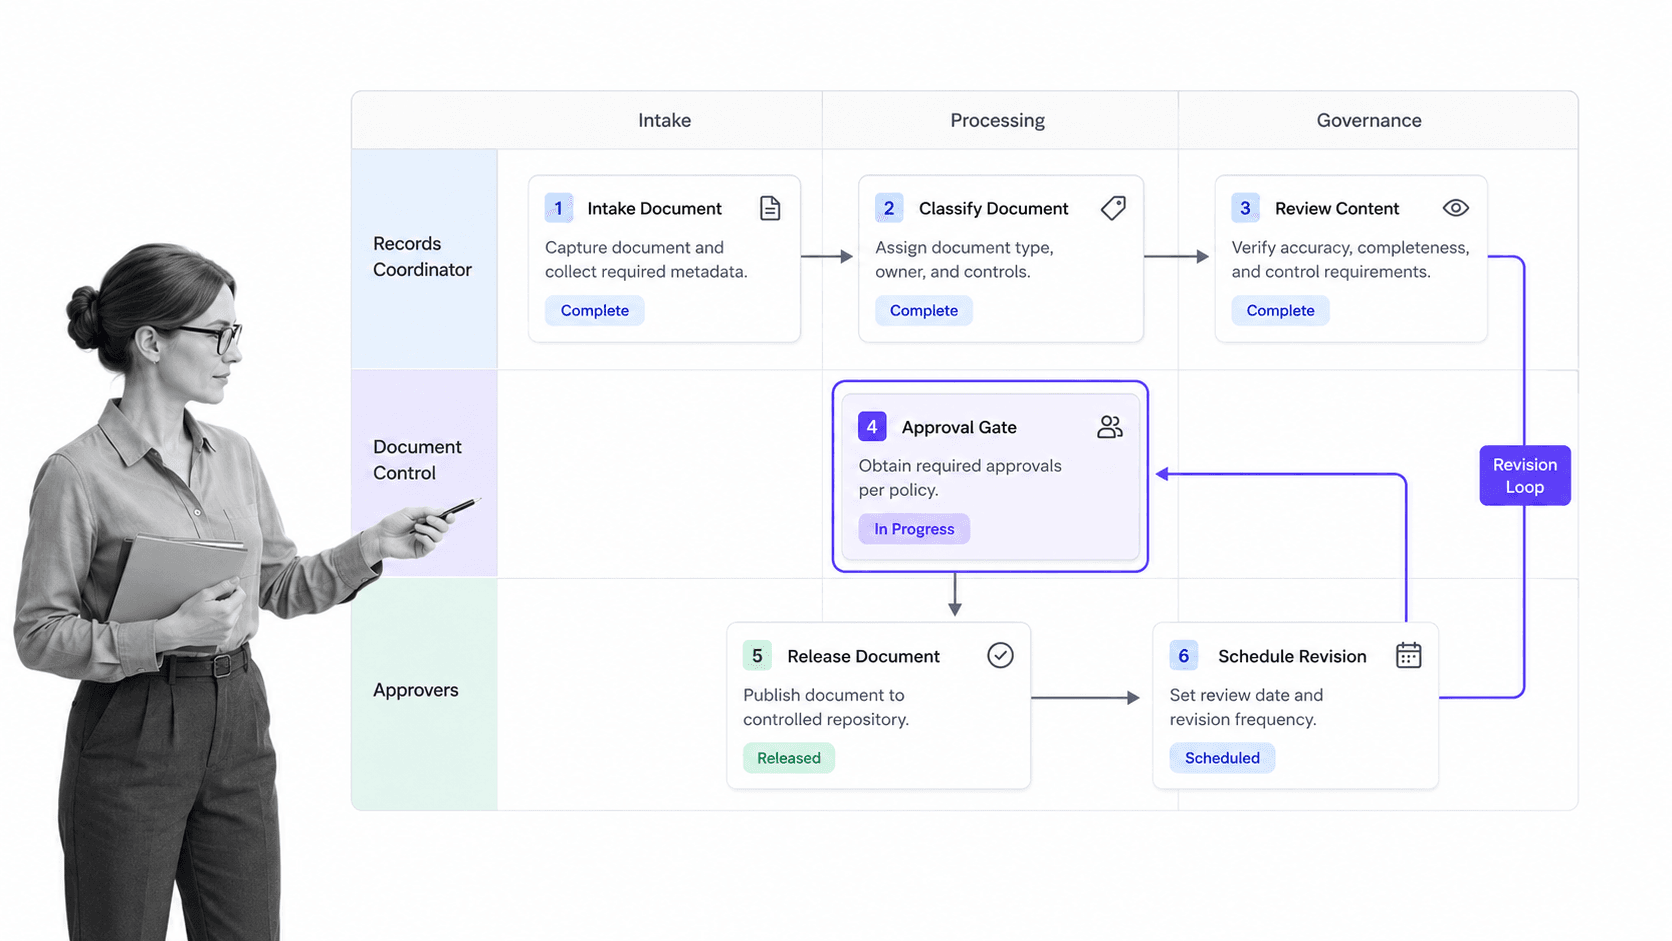Select the step 3 number badge
This screenshot has height=941, width=1672.
[x=1245, y=208]
